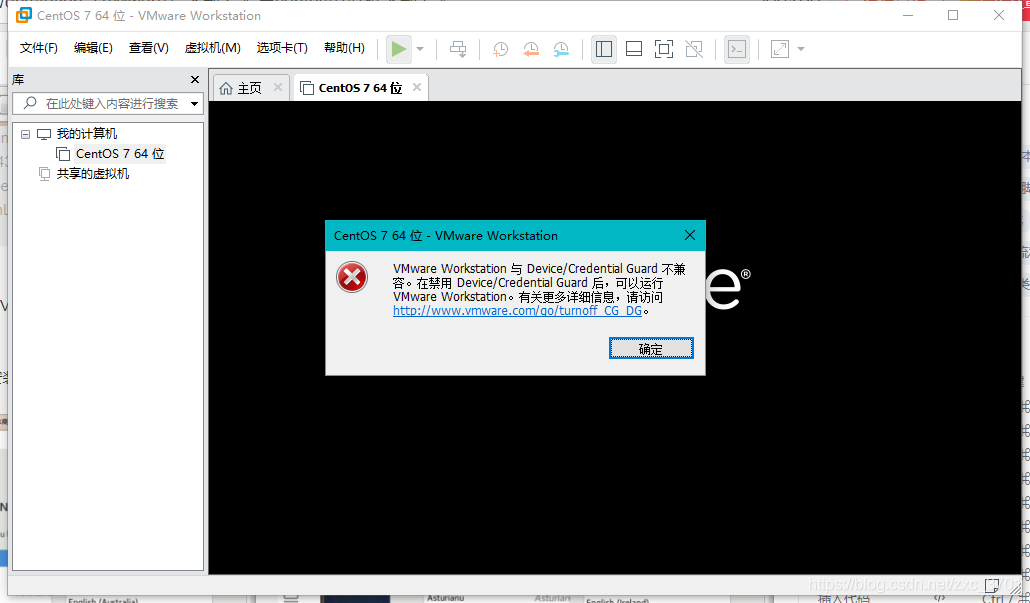The height and width of the screenshot is (603, 1030).
Task: Revert the VM to its snapshot
Action: pos(530,49)
